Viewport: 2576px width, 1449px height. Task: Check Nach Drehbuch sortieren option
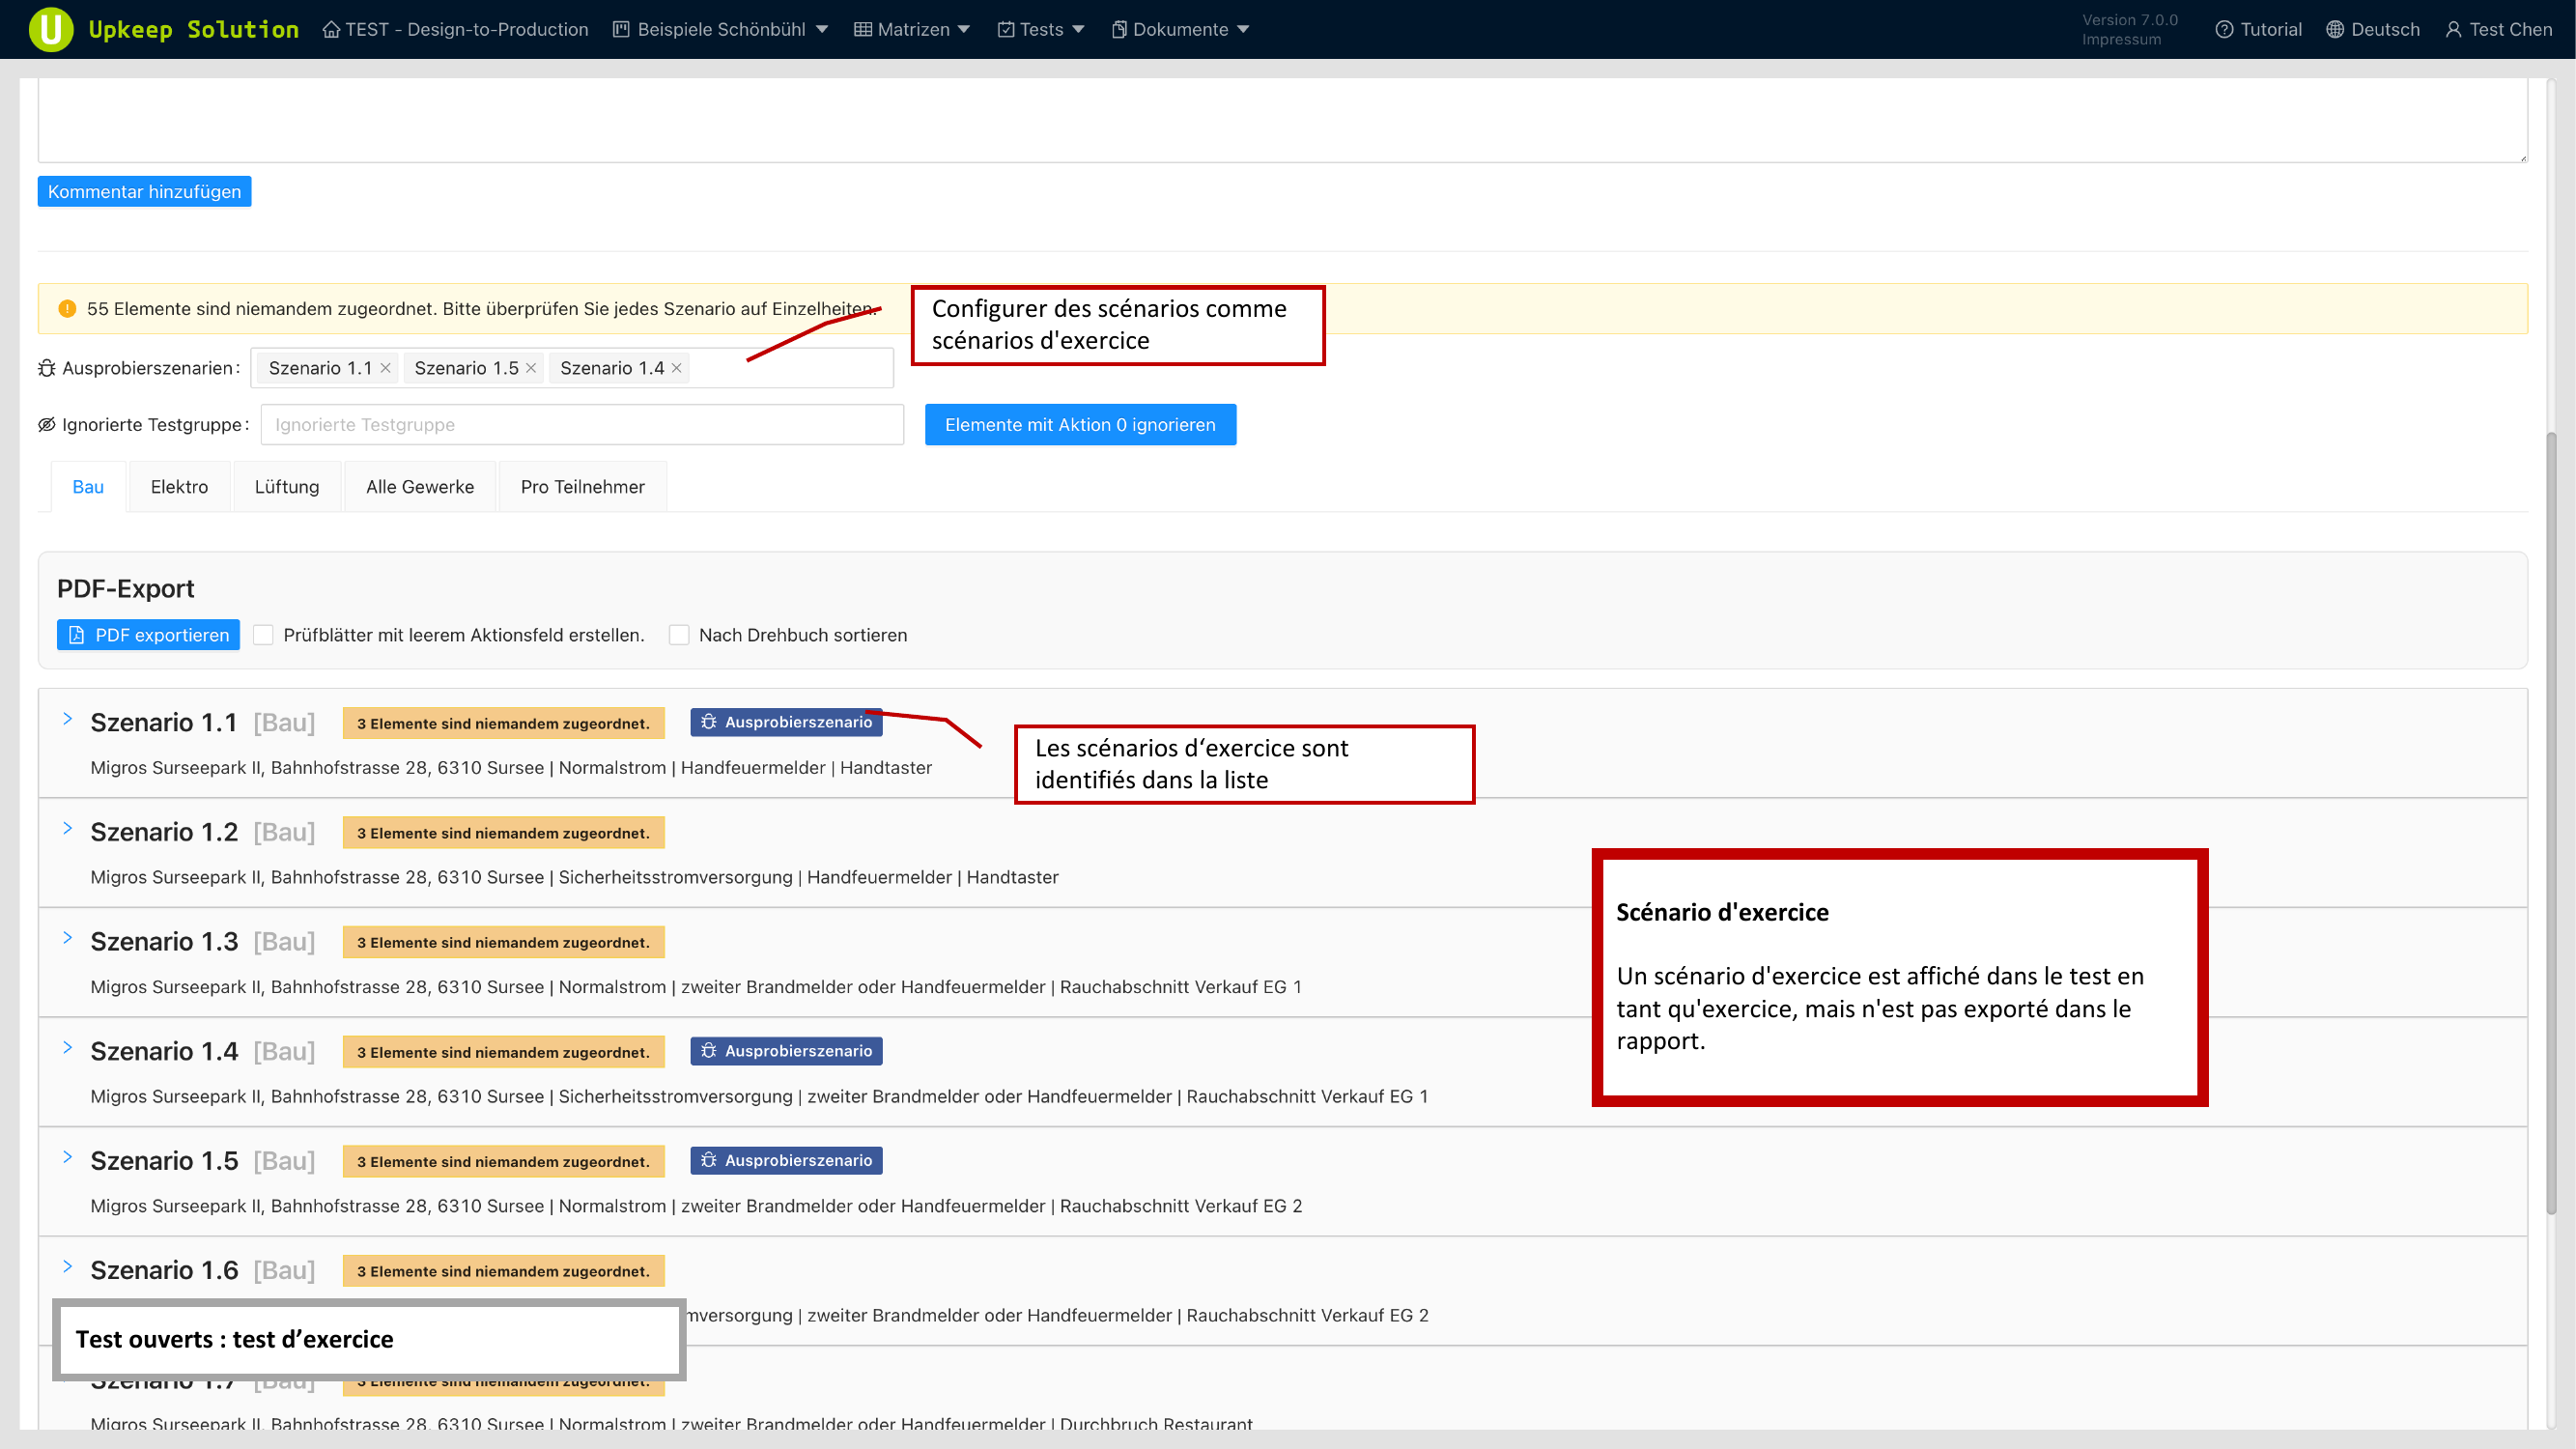click(679, 635)
